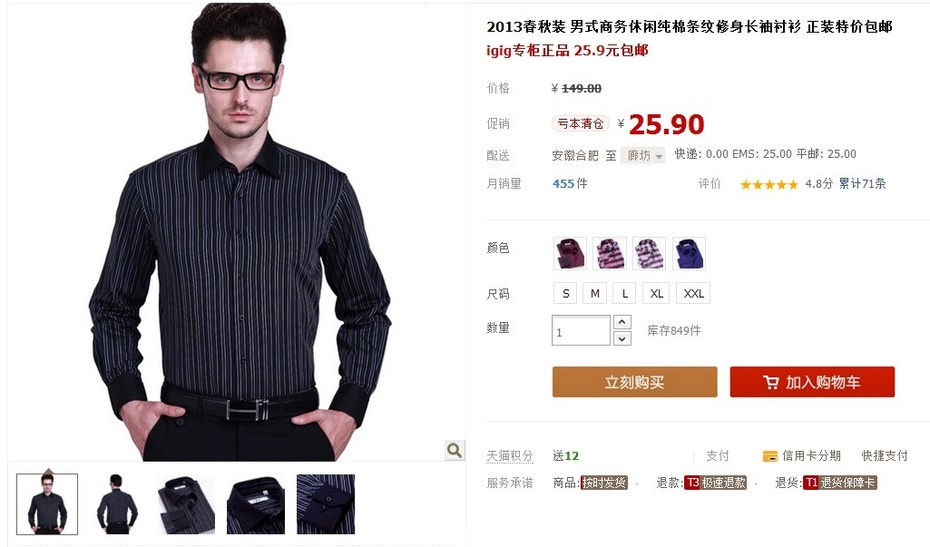This screenshot has height=547, width=930.
Task: Select size S option
Action: (566, 293)
